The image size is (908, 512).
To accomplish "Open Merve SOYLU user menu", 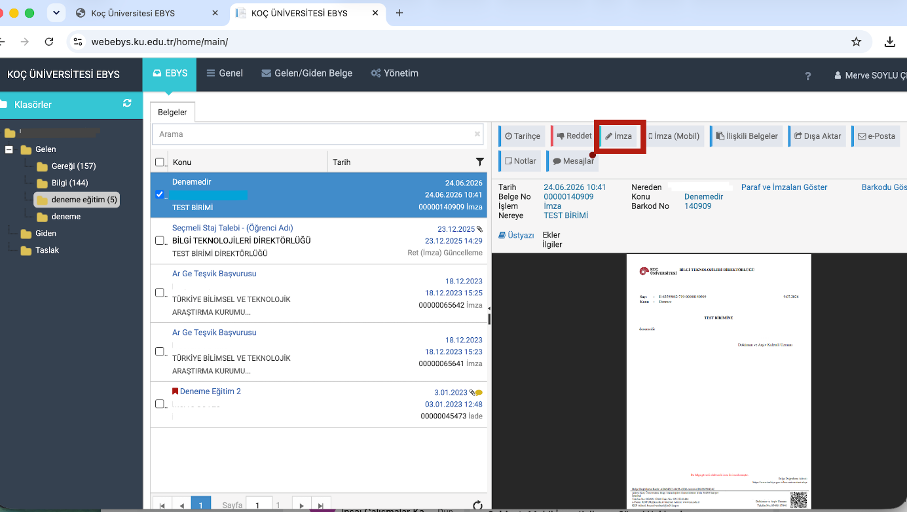I will point(870,75).
